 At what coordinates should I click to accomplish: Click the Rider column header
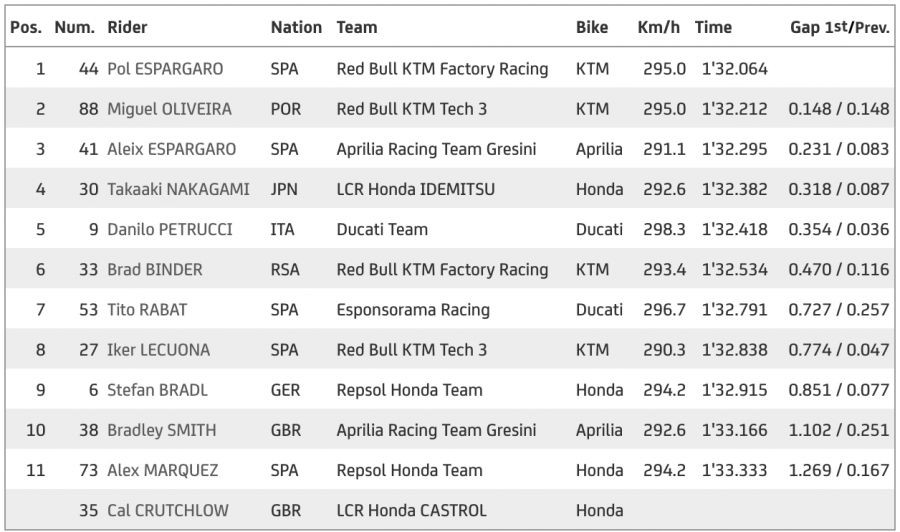click(x=127, y=28)
